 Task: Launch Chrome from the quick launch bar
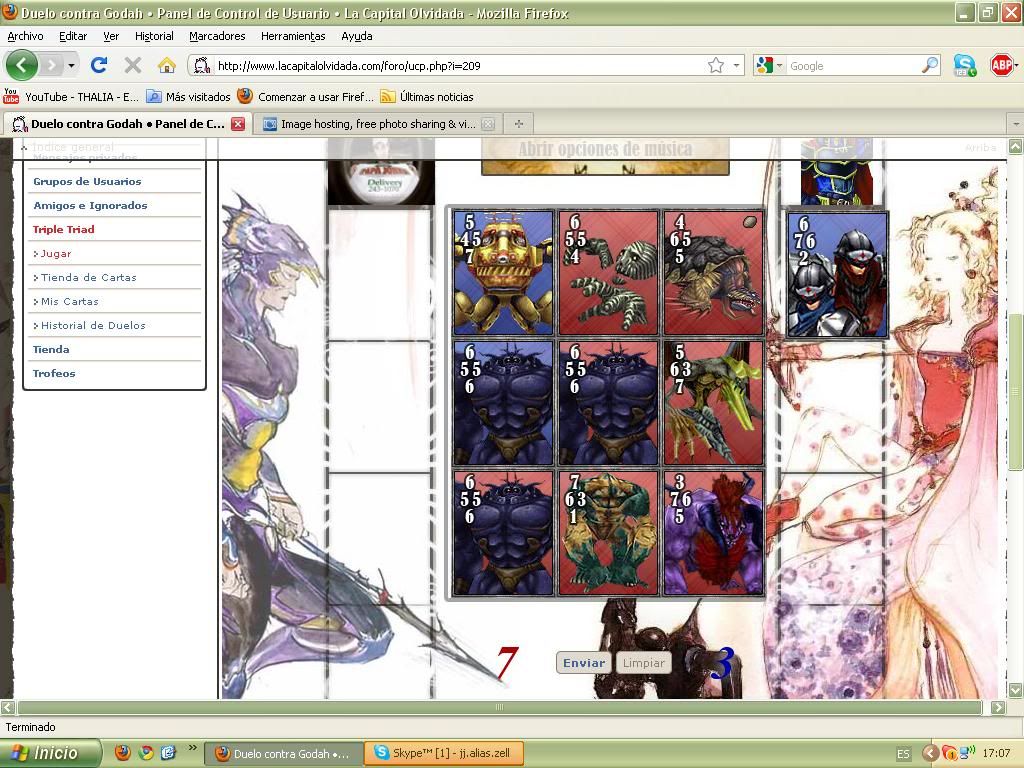[x=145, y=753]
